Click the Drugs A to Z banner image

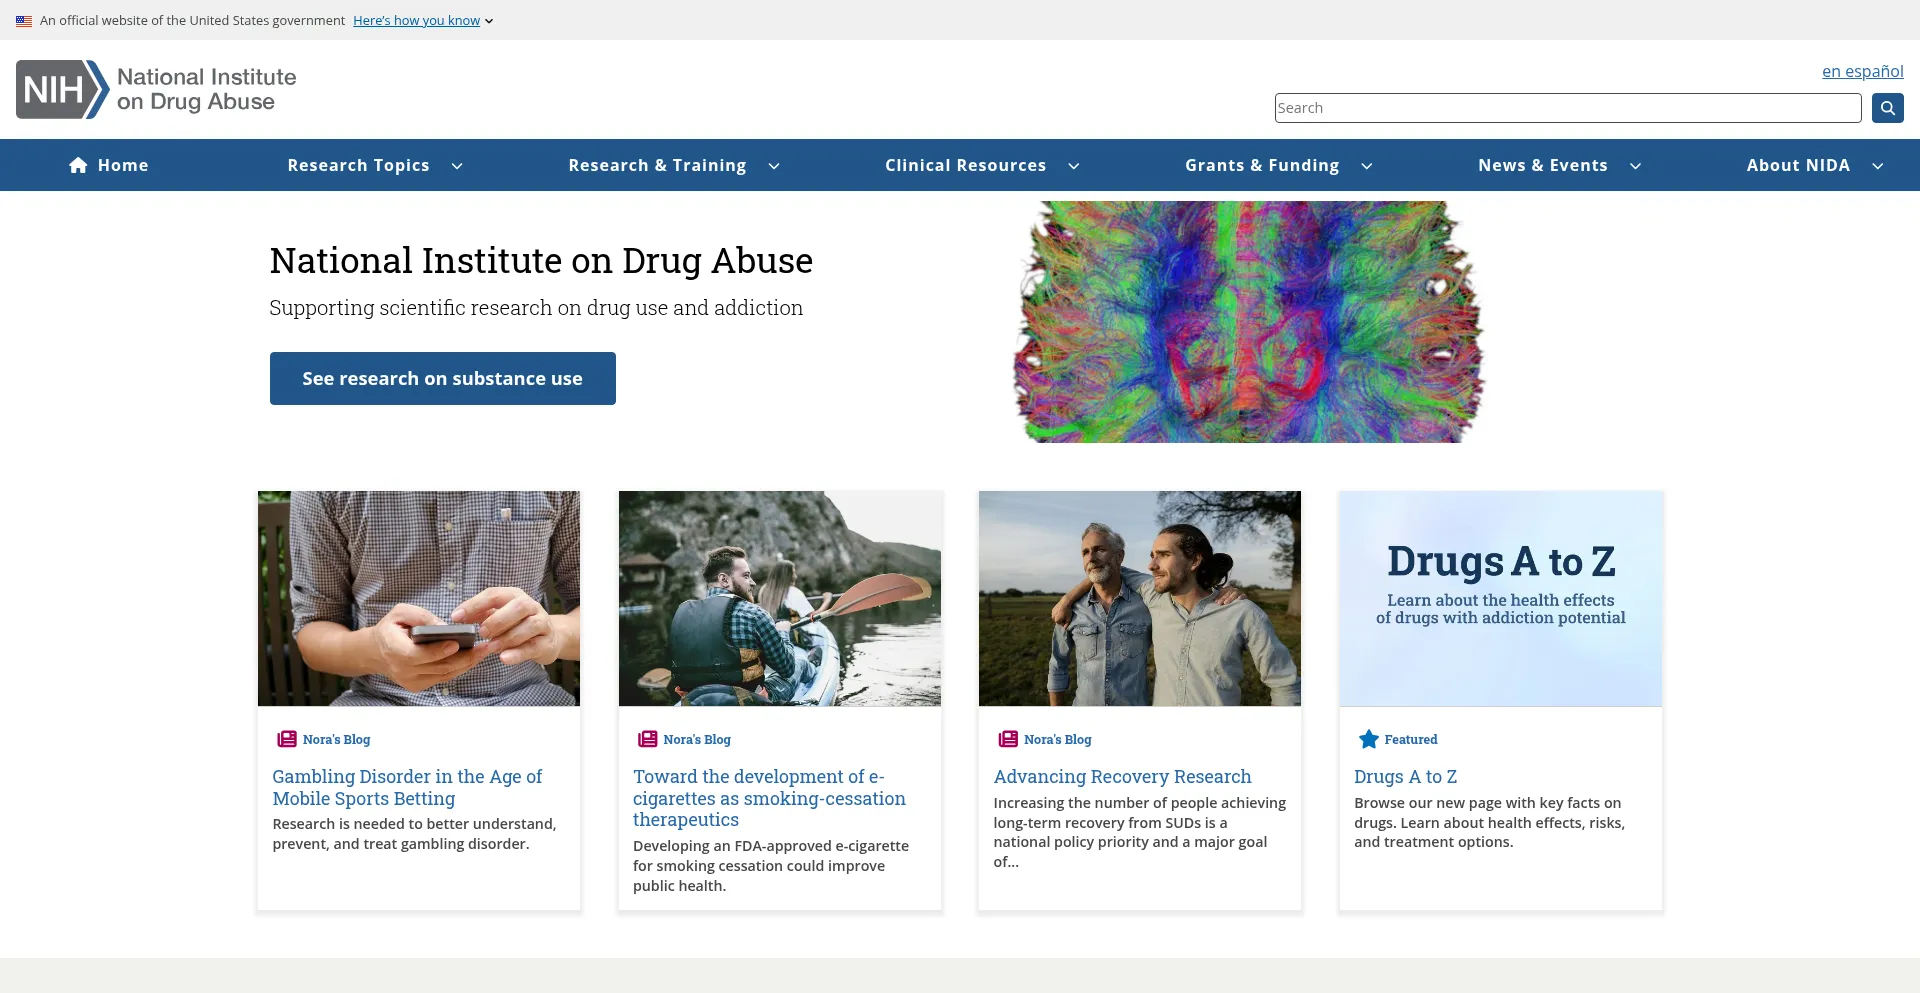[1500, 598]
